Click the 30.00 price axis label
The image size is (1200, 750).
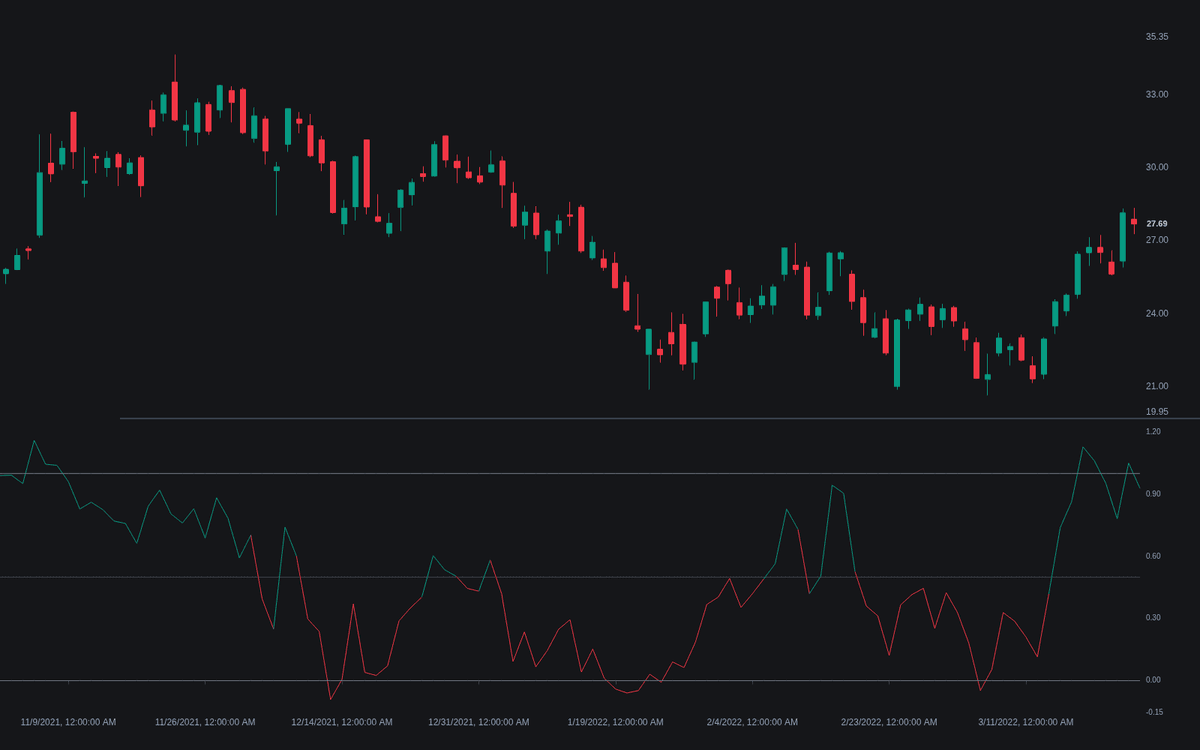point(1157,167)
